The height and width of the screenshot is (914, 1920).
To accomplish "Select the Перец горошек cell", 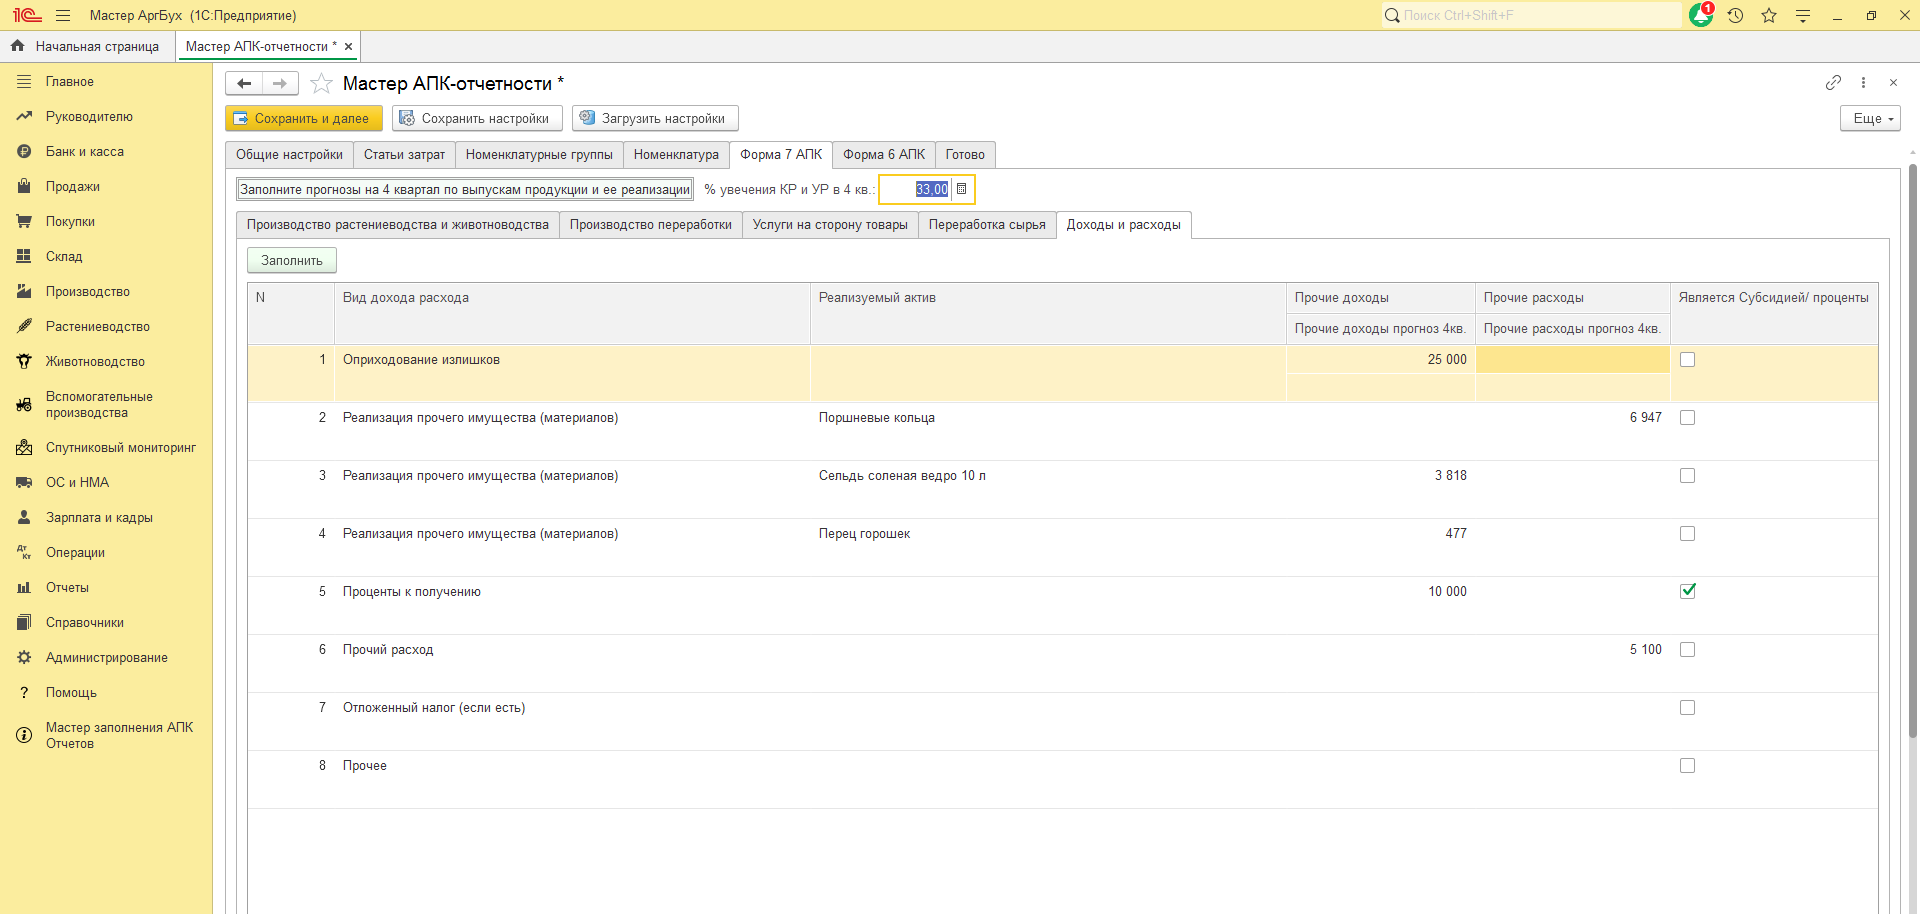I will tap(1047, 534).
